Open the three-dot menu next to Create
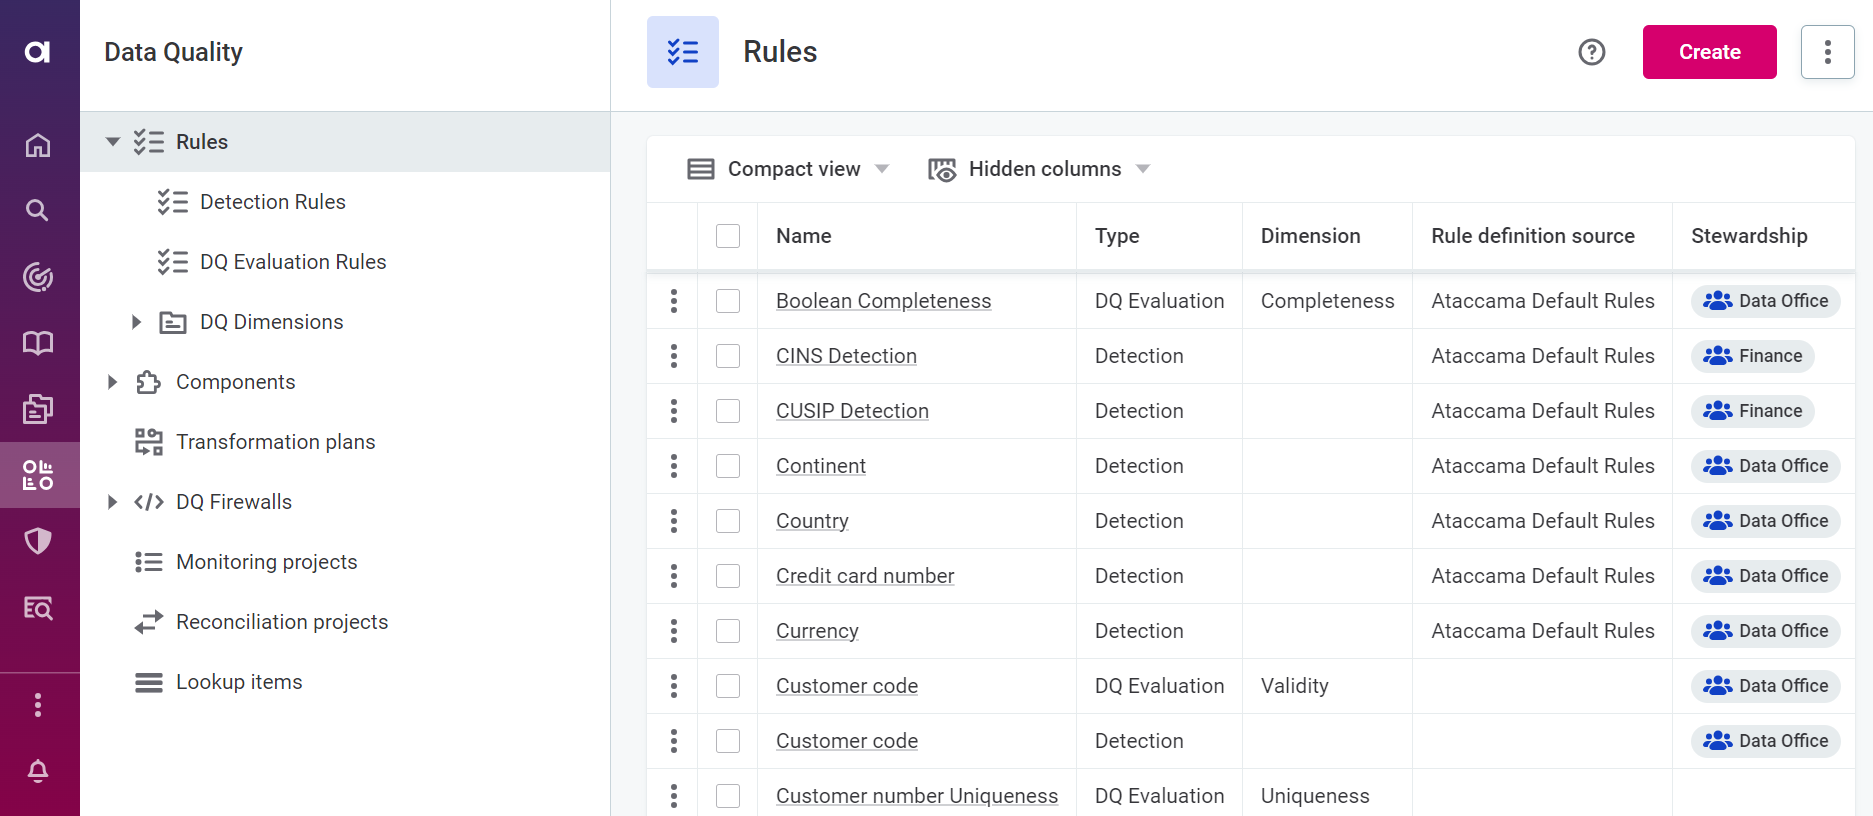1873x816 pixels. coord(1827,52)
